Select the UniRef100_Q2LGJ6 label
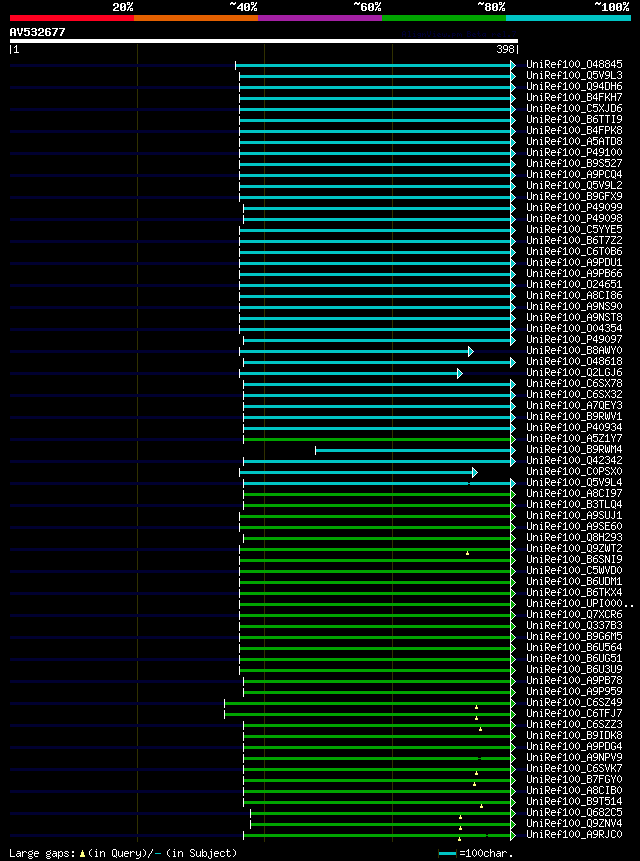This screenshot has width=640, height=861. 574,372
